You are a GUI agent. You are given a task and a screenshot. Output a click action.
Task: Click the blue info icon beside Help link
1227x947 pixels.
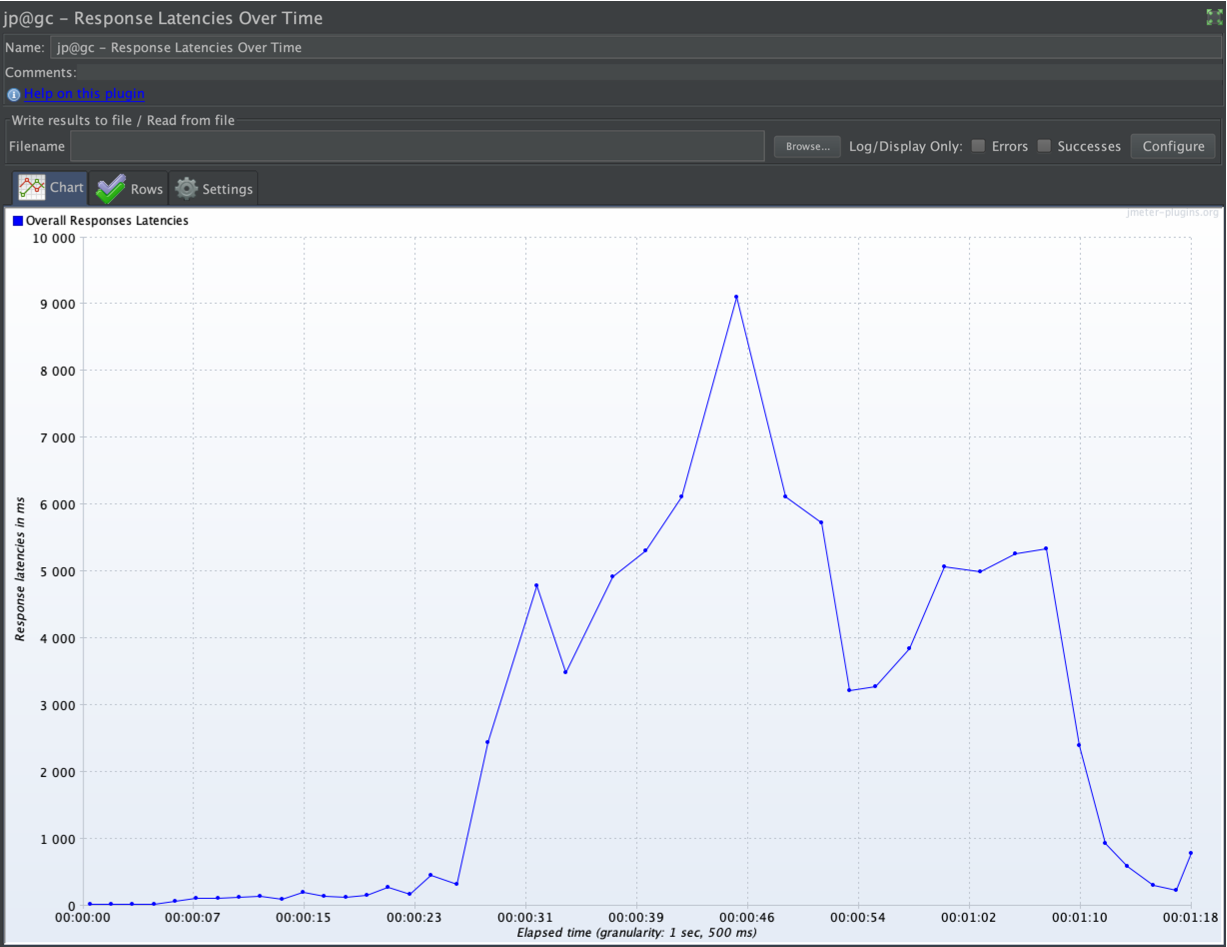tap(14, 94)
